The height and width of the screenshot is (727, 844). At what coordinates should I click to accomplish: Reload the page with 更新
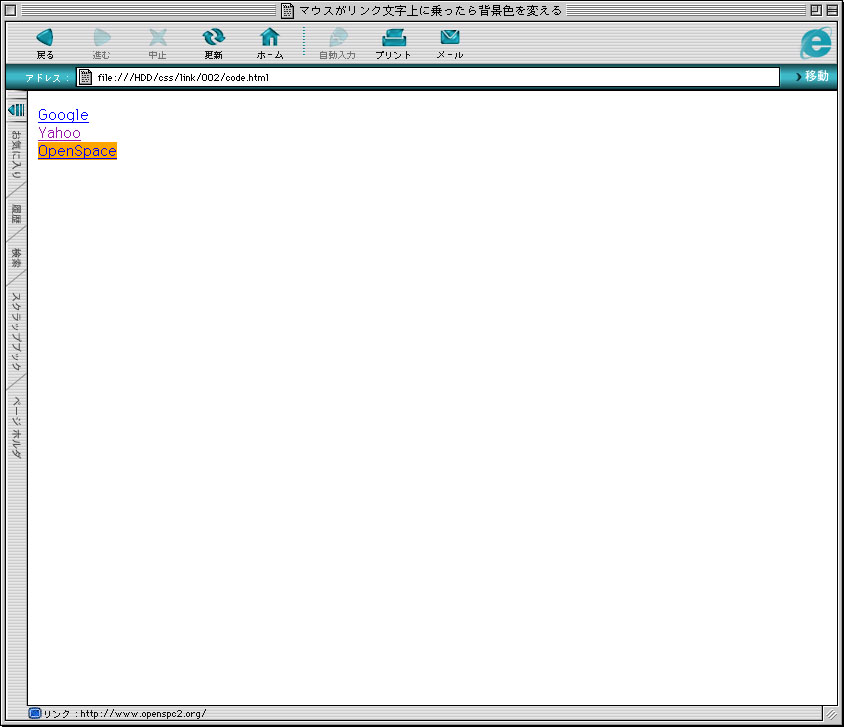coord(214,44)
